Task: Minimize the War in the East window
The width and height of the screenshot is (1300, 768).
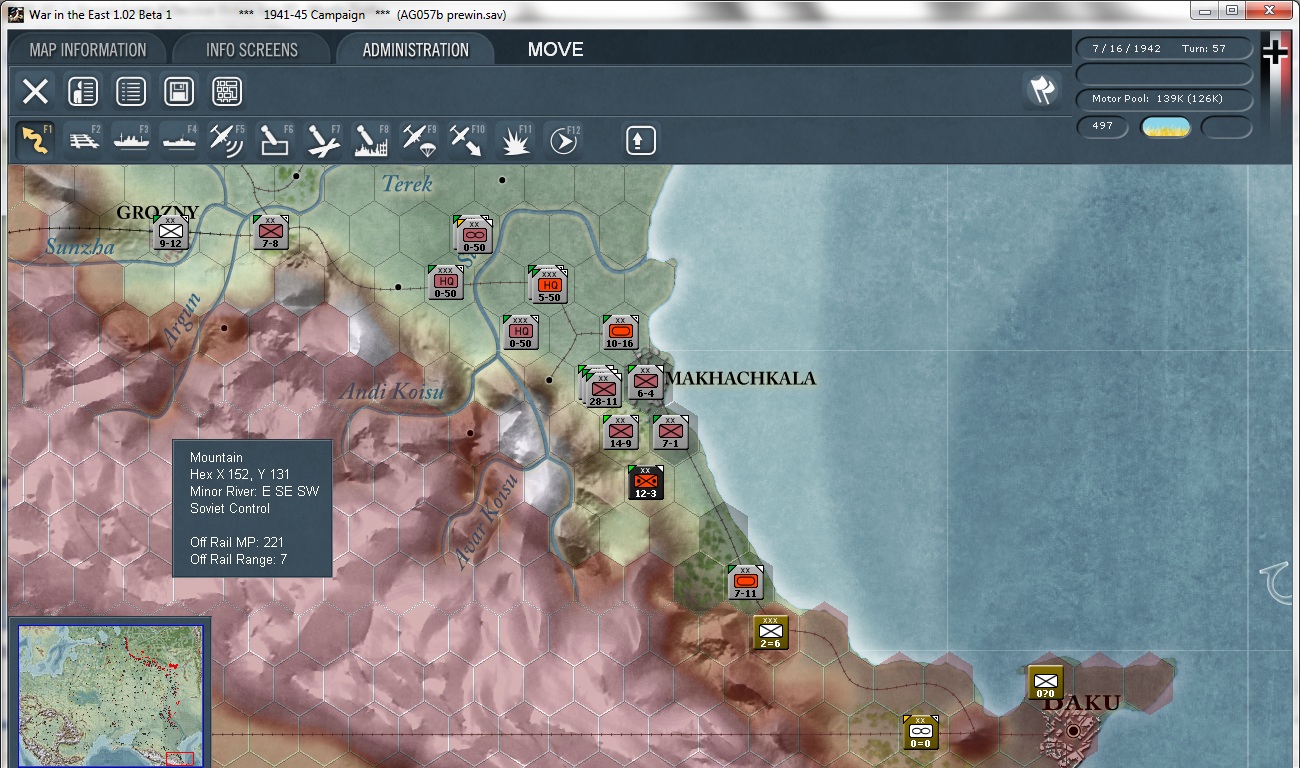Action: pyautogui.click(x=1206, y=10)
